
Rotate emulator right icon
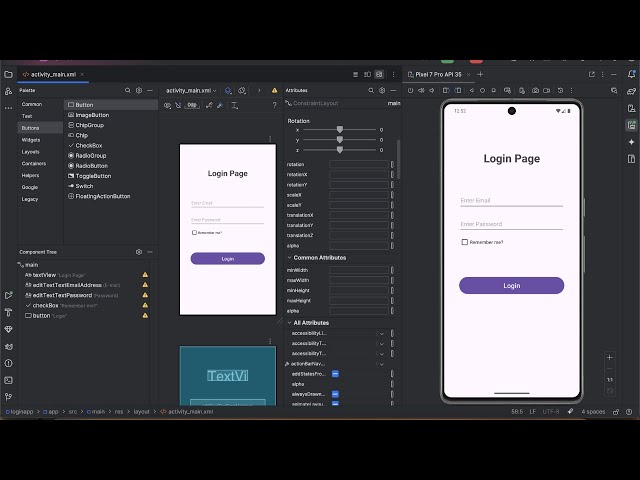[458, 90]
